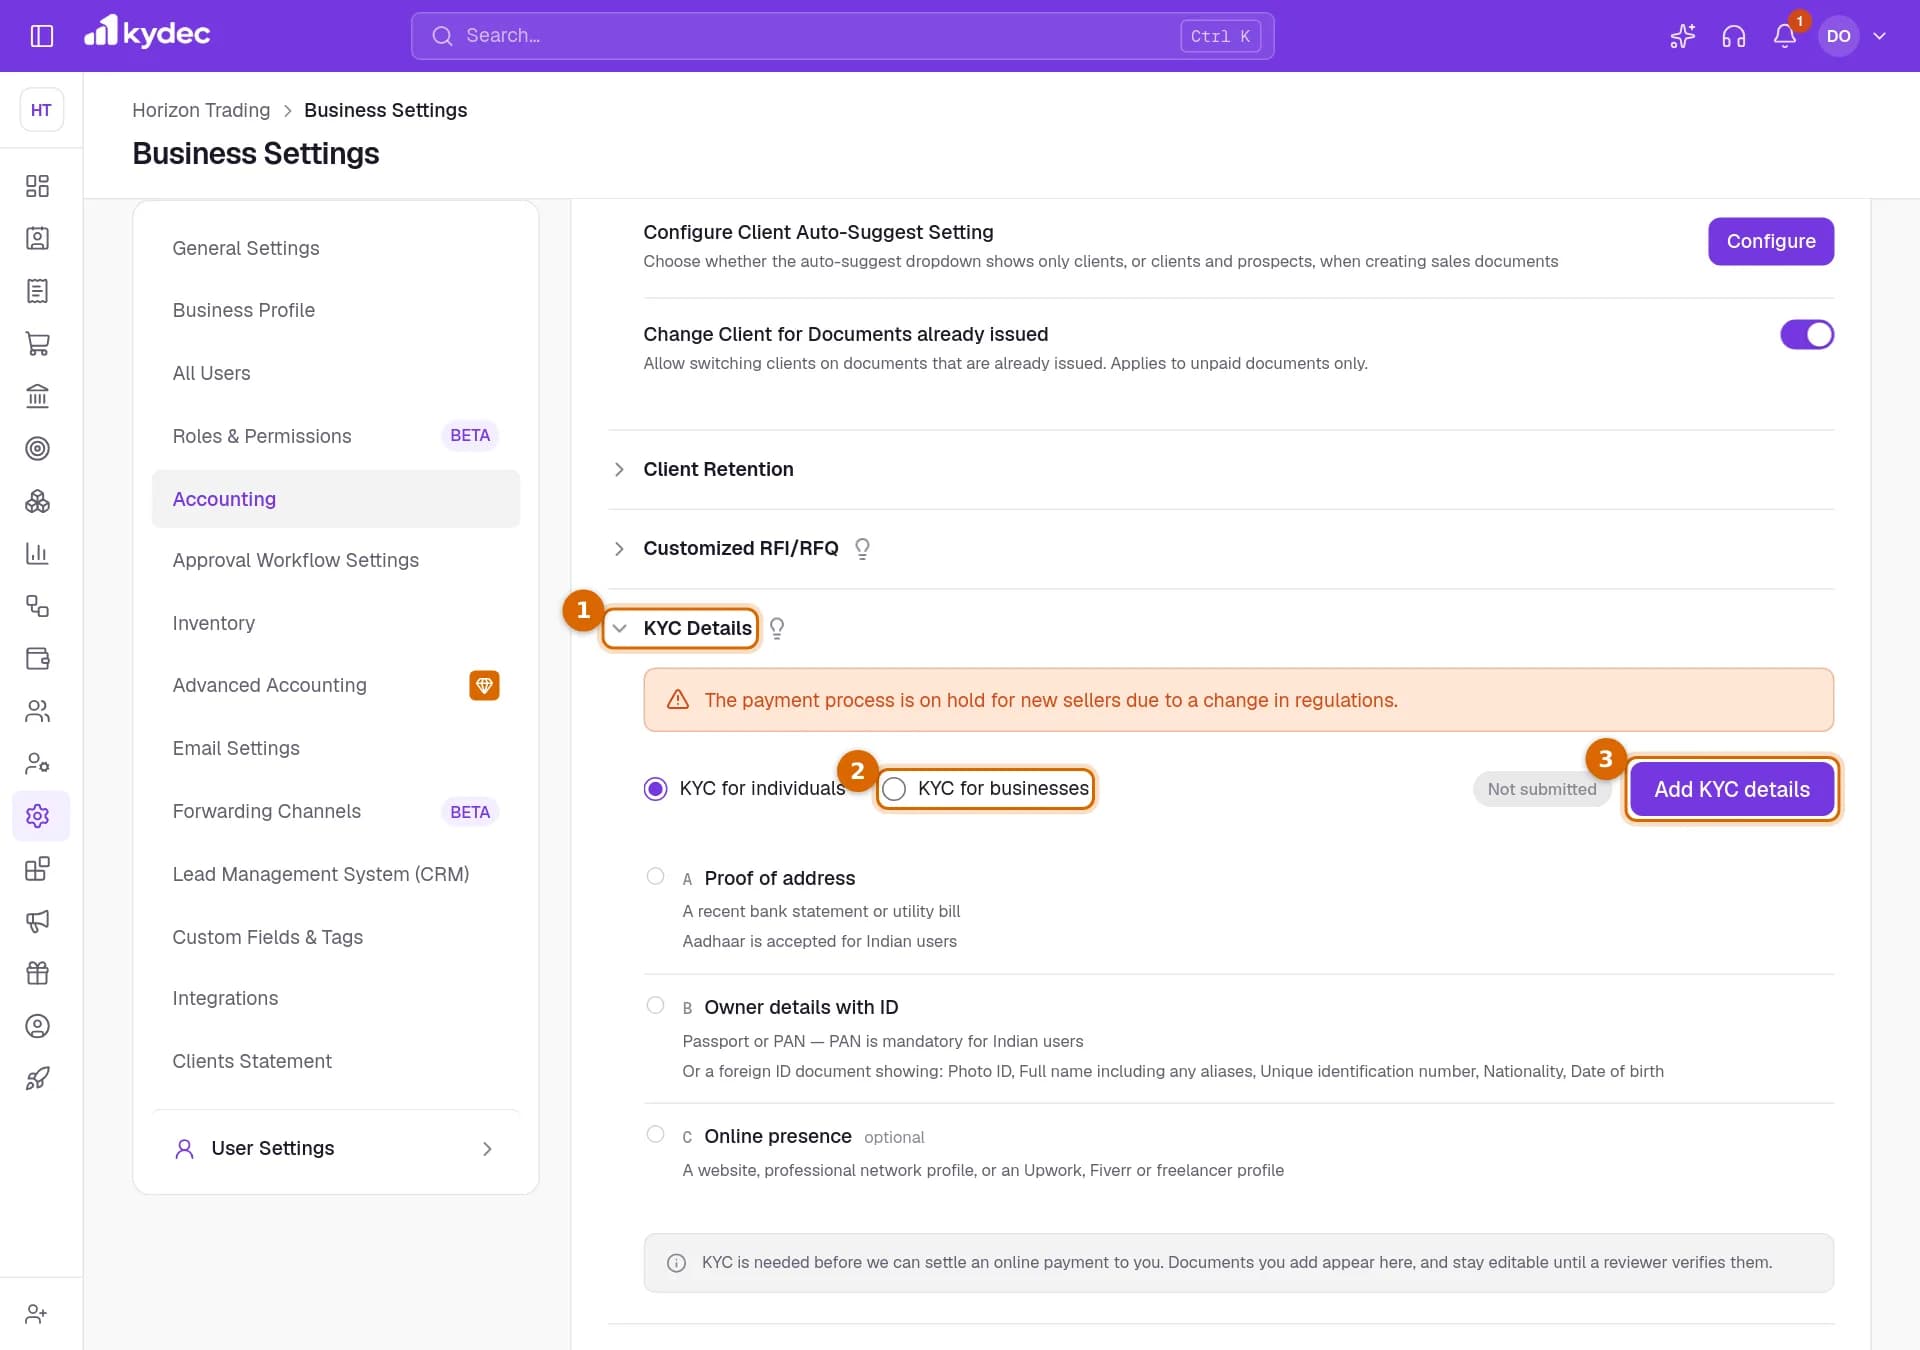Open the dashboard grid icon in sidebar
Viewport: 1920px width, 1350px height.
click(37, 186)
